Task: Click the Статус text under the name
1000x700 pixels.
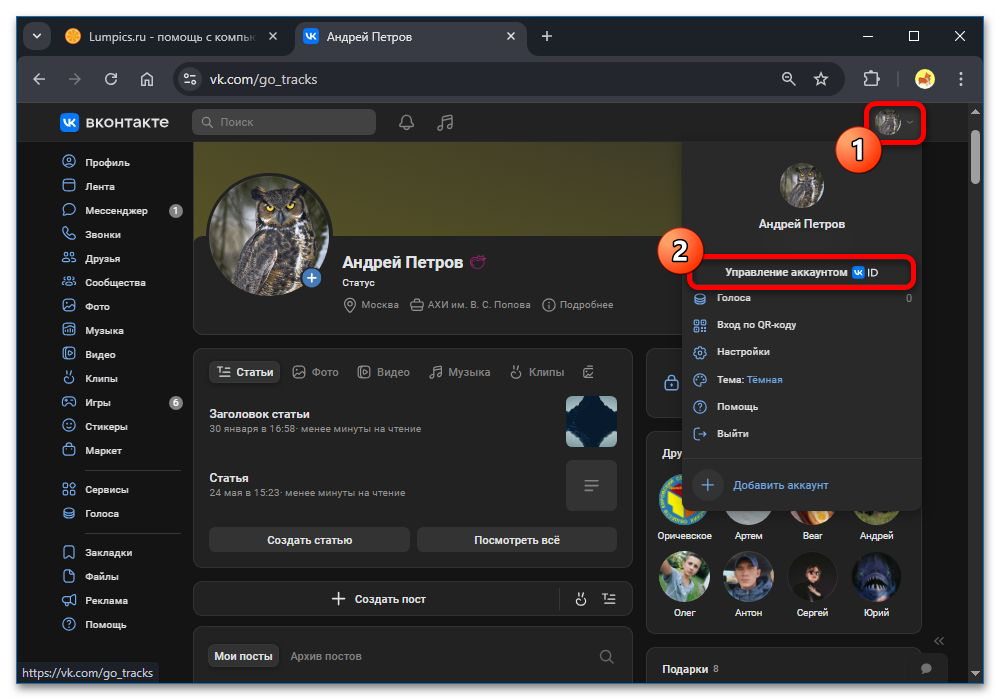Action: pos(358,282)
